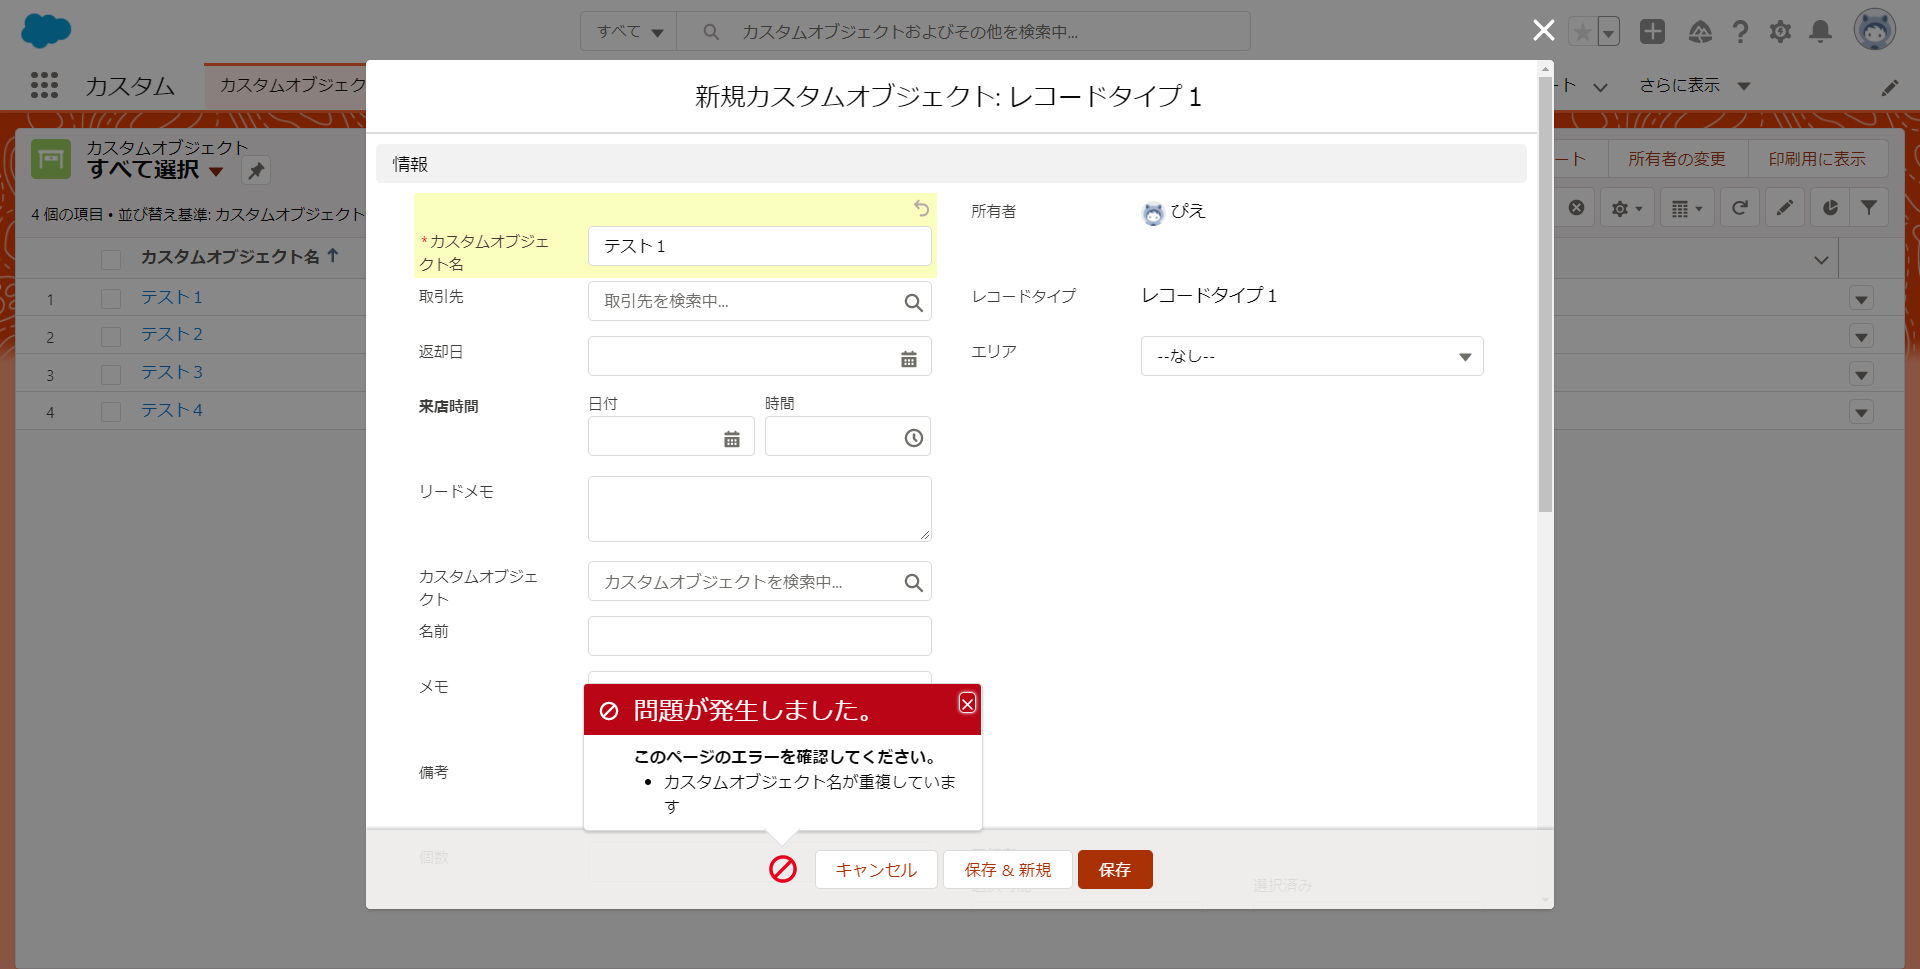
Task: Sort by カスタムオブジェクト名 column header
Action: click(239, 257)
